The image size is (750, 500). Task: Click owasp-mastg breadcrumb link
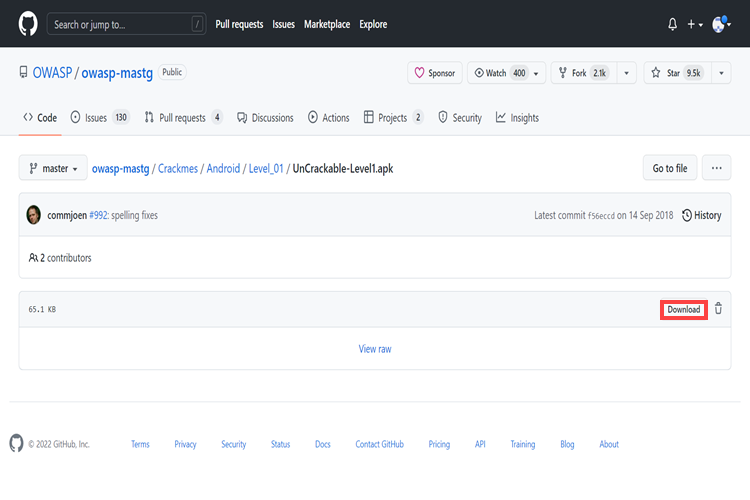[121, 168]
